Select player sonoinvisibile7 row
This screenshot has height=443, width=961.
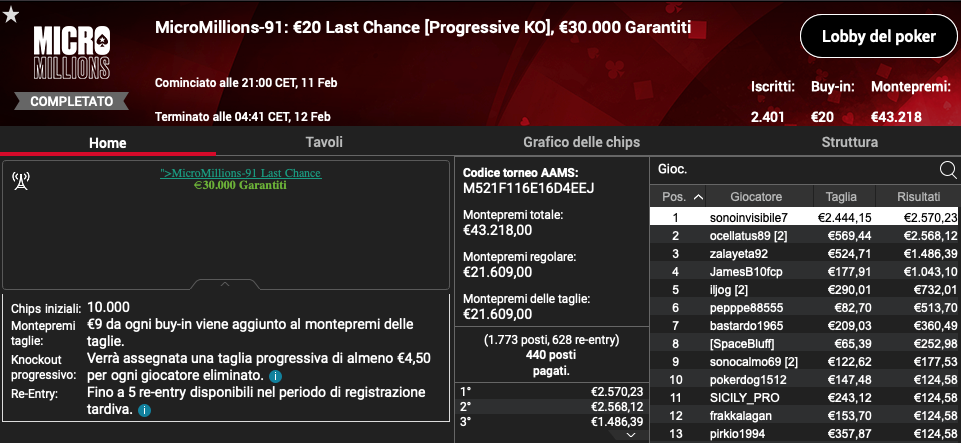[x=804, y=217]
